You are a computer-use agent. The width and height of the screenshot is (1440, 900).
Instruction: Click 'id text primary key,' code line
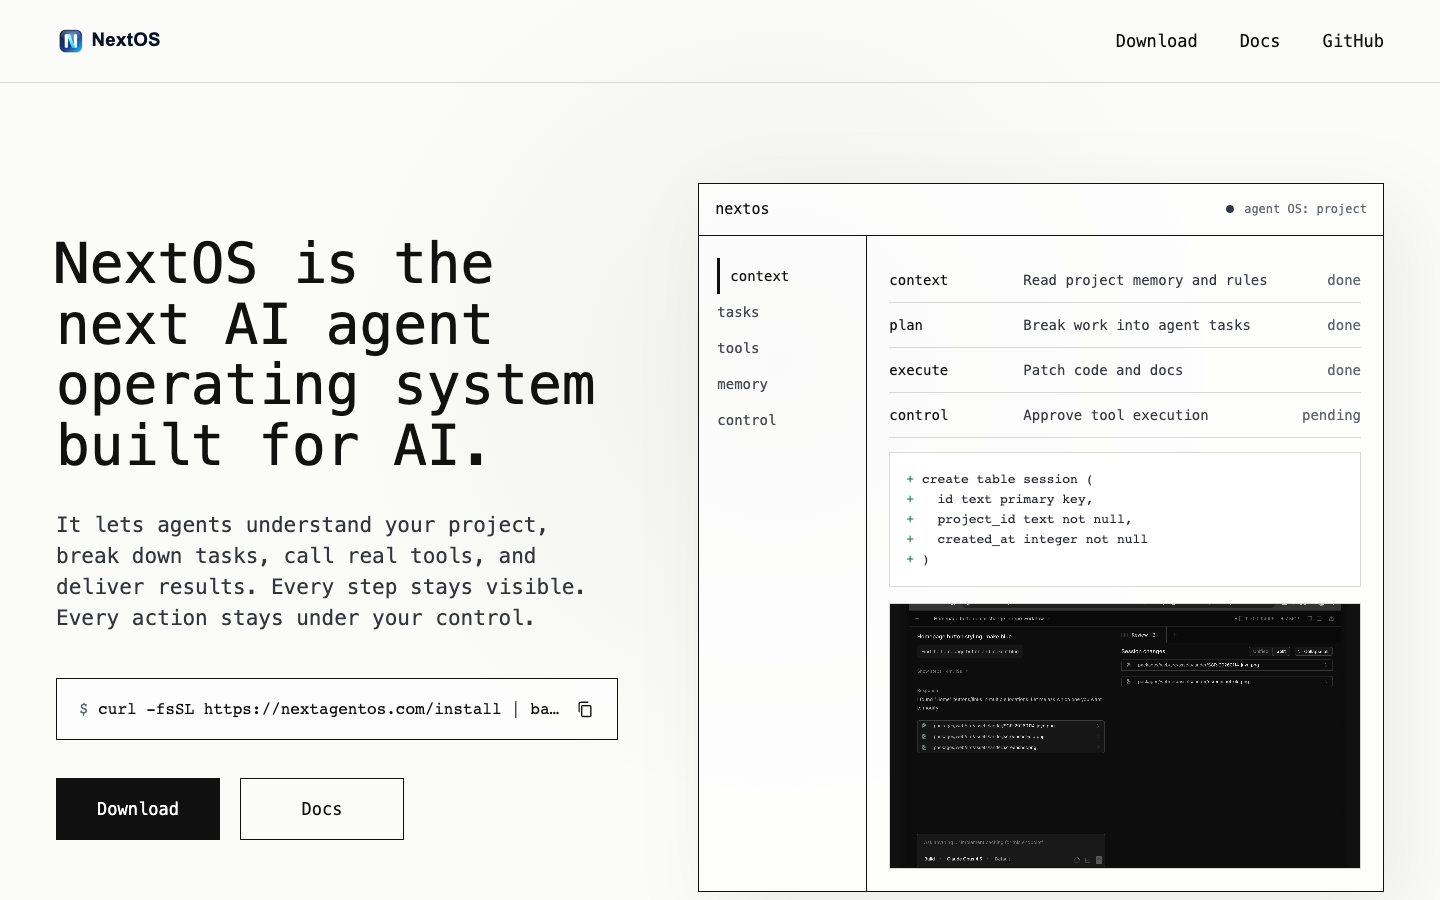coord(1015,499)
